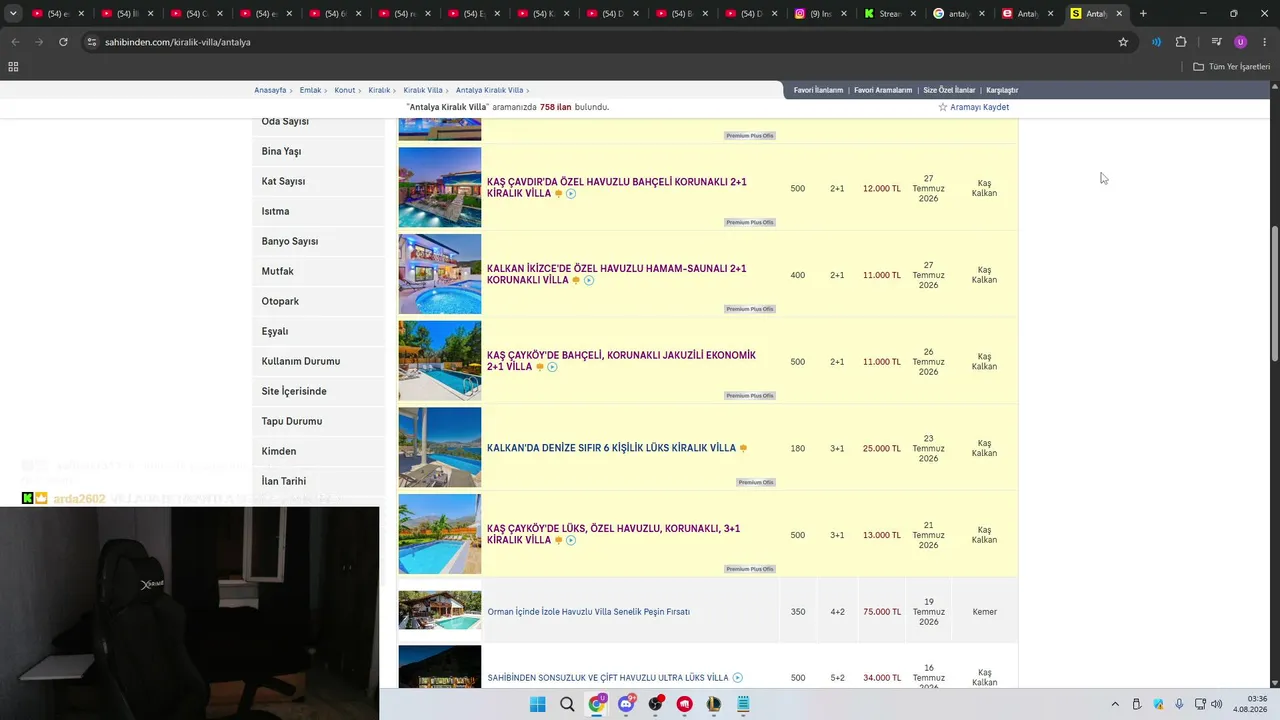Show hidden system tray icons
The image size is (1280, 720).
[x=1115, y=704]
